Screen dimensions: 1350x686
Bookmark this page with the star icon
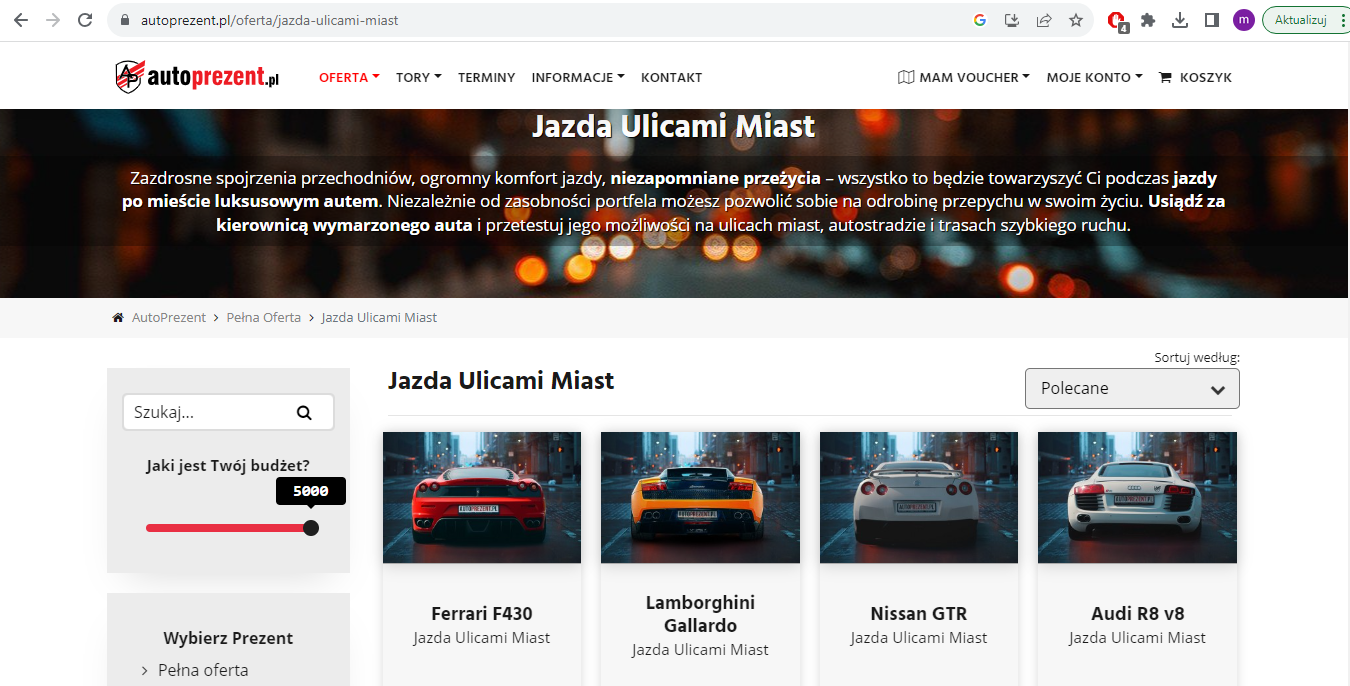1076,20
